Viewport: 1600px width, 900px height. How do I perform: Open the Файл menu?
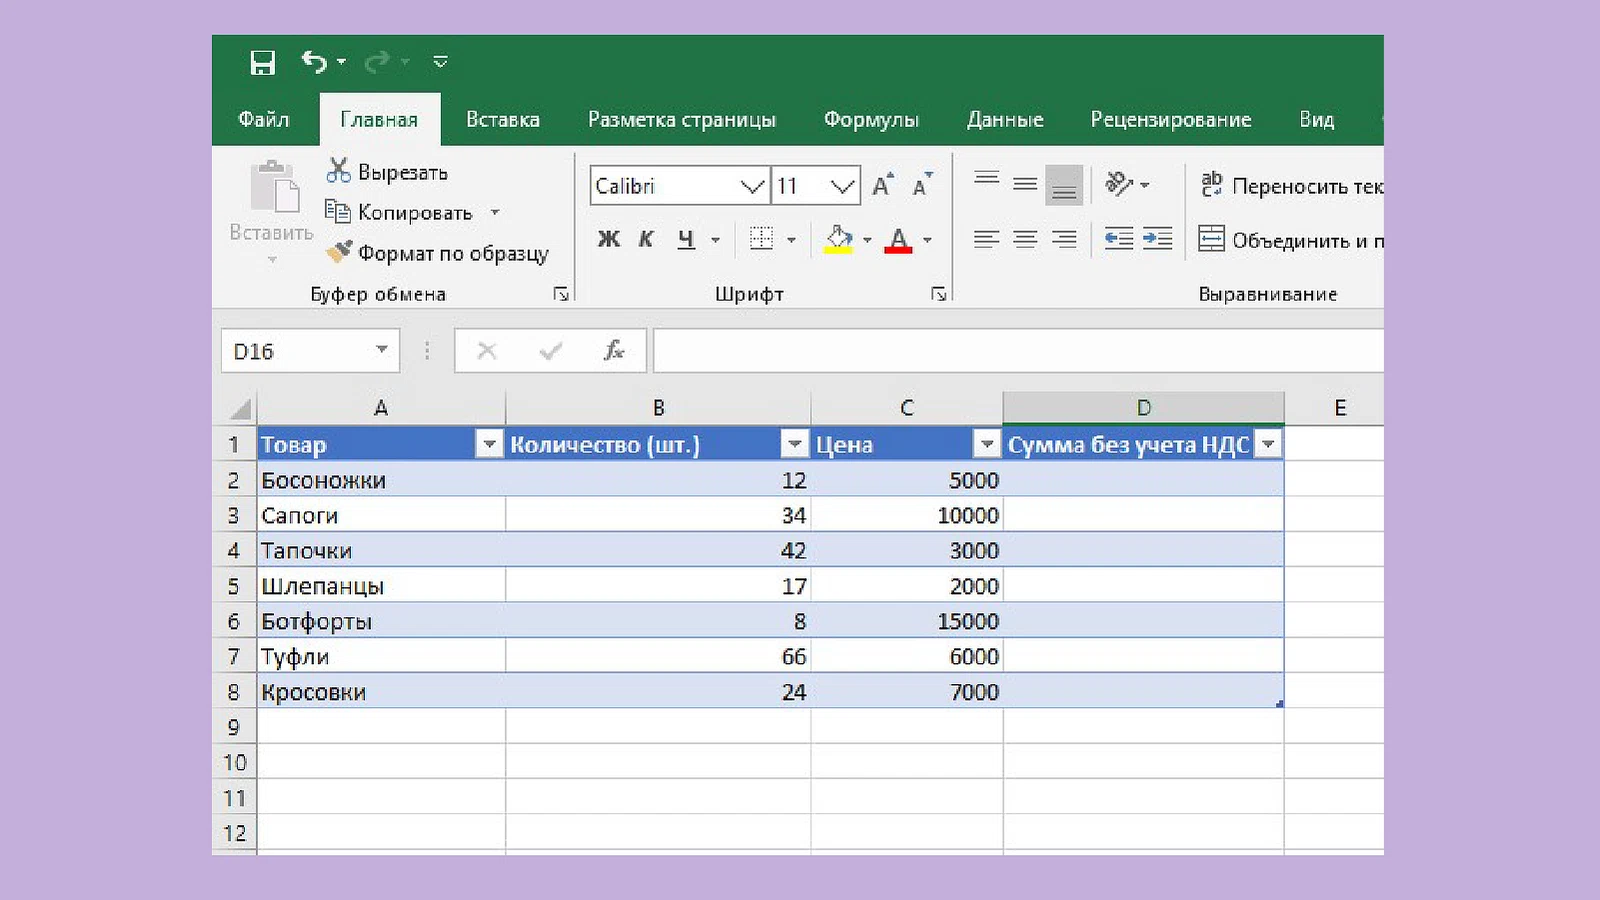pos(264,119)
